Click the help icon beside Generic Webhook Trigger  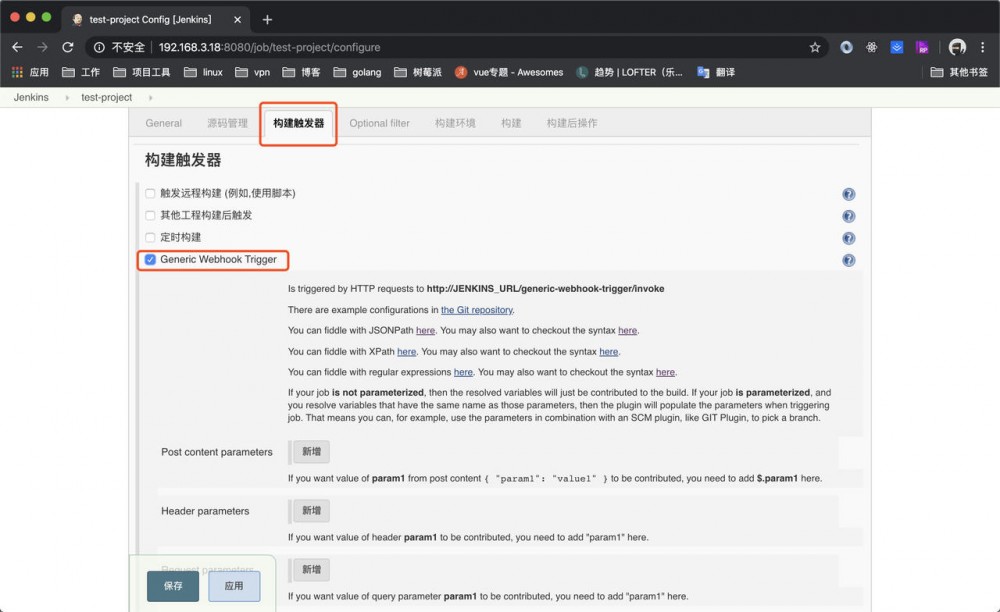click(848, 260)
